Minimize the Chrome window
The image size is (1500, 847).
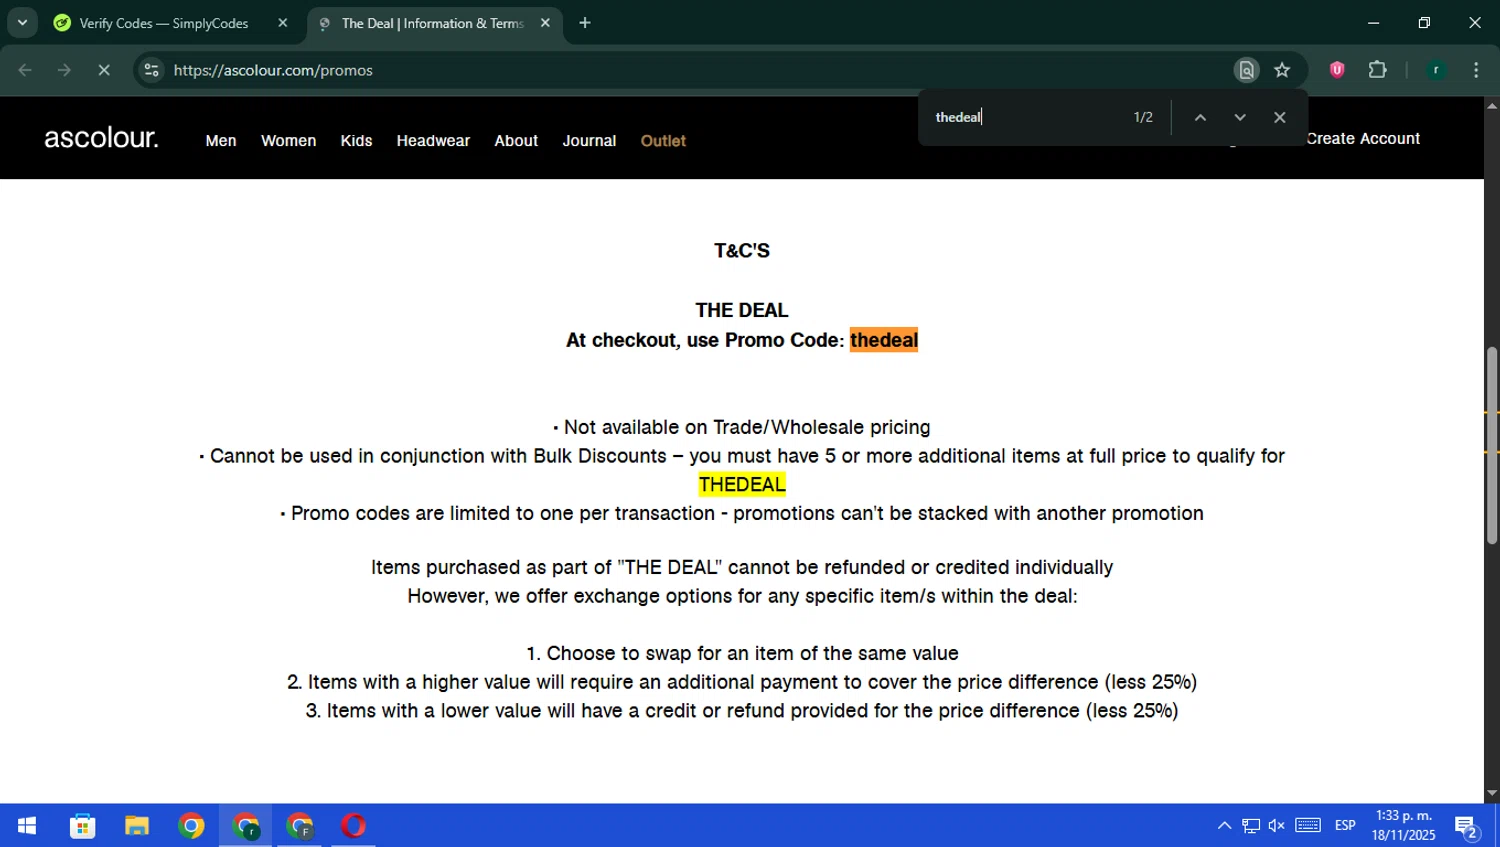(1373, 23)
